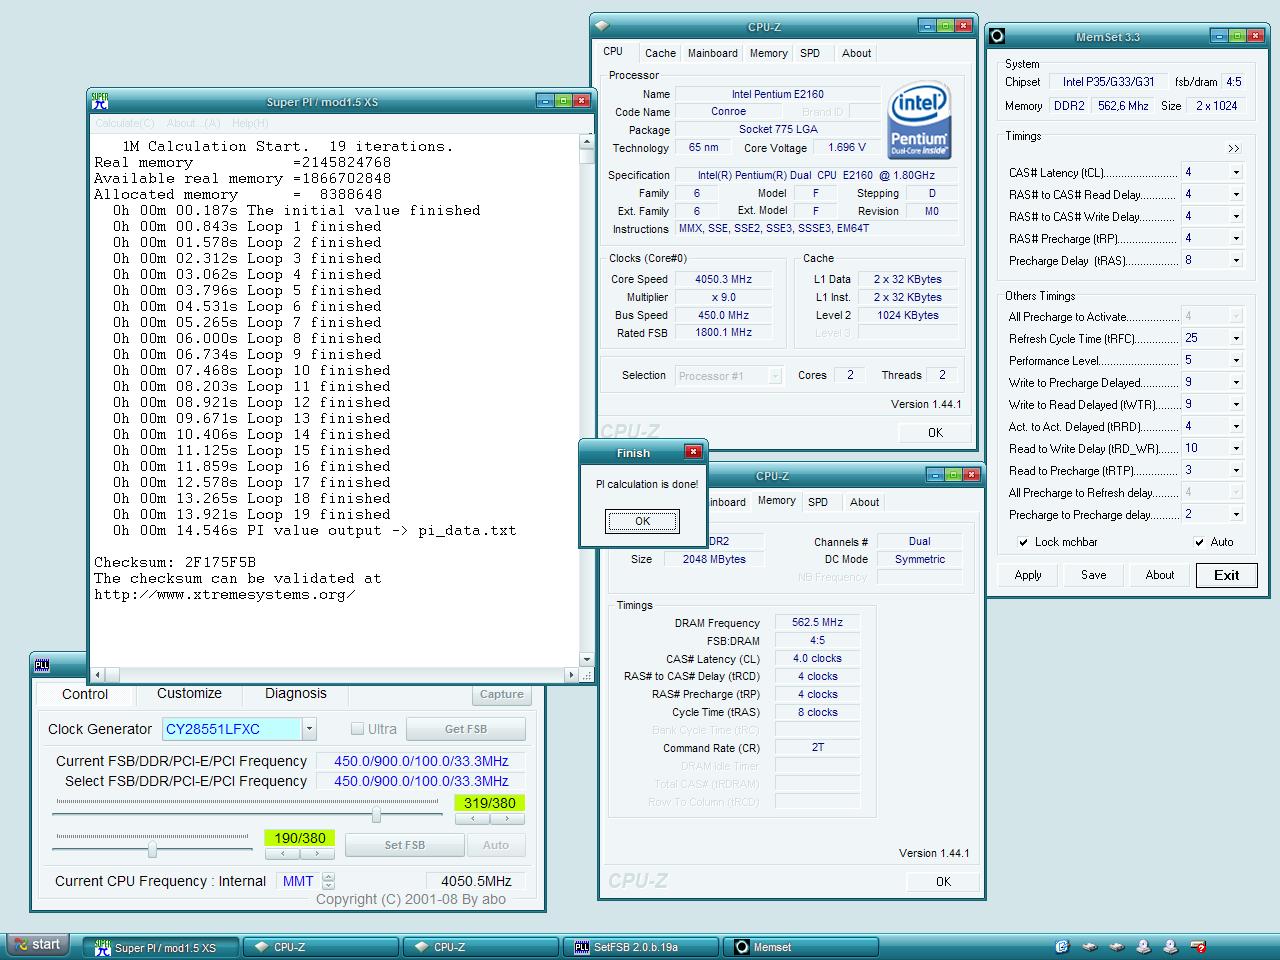Click Apply in MemSet

pyautogui.click(x=1028, y=575)
